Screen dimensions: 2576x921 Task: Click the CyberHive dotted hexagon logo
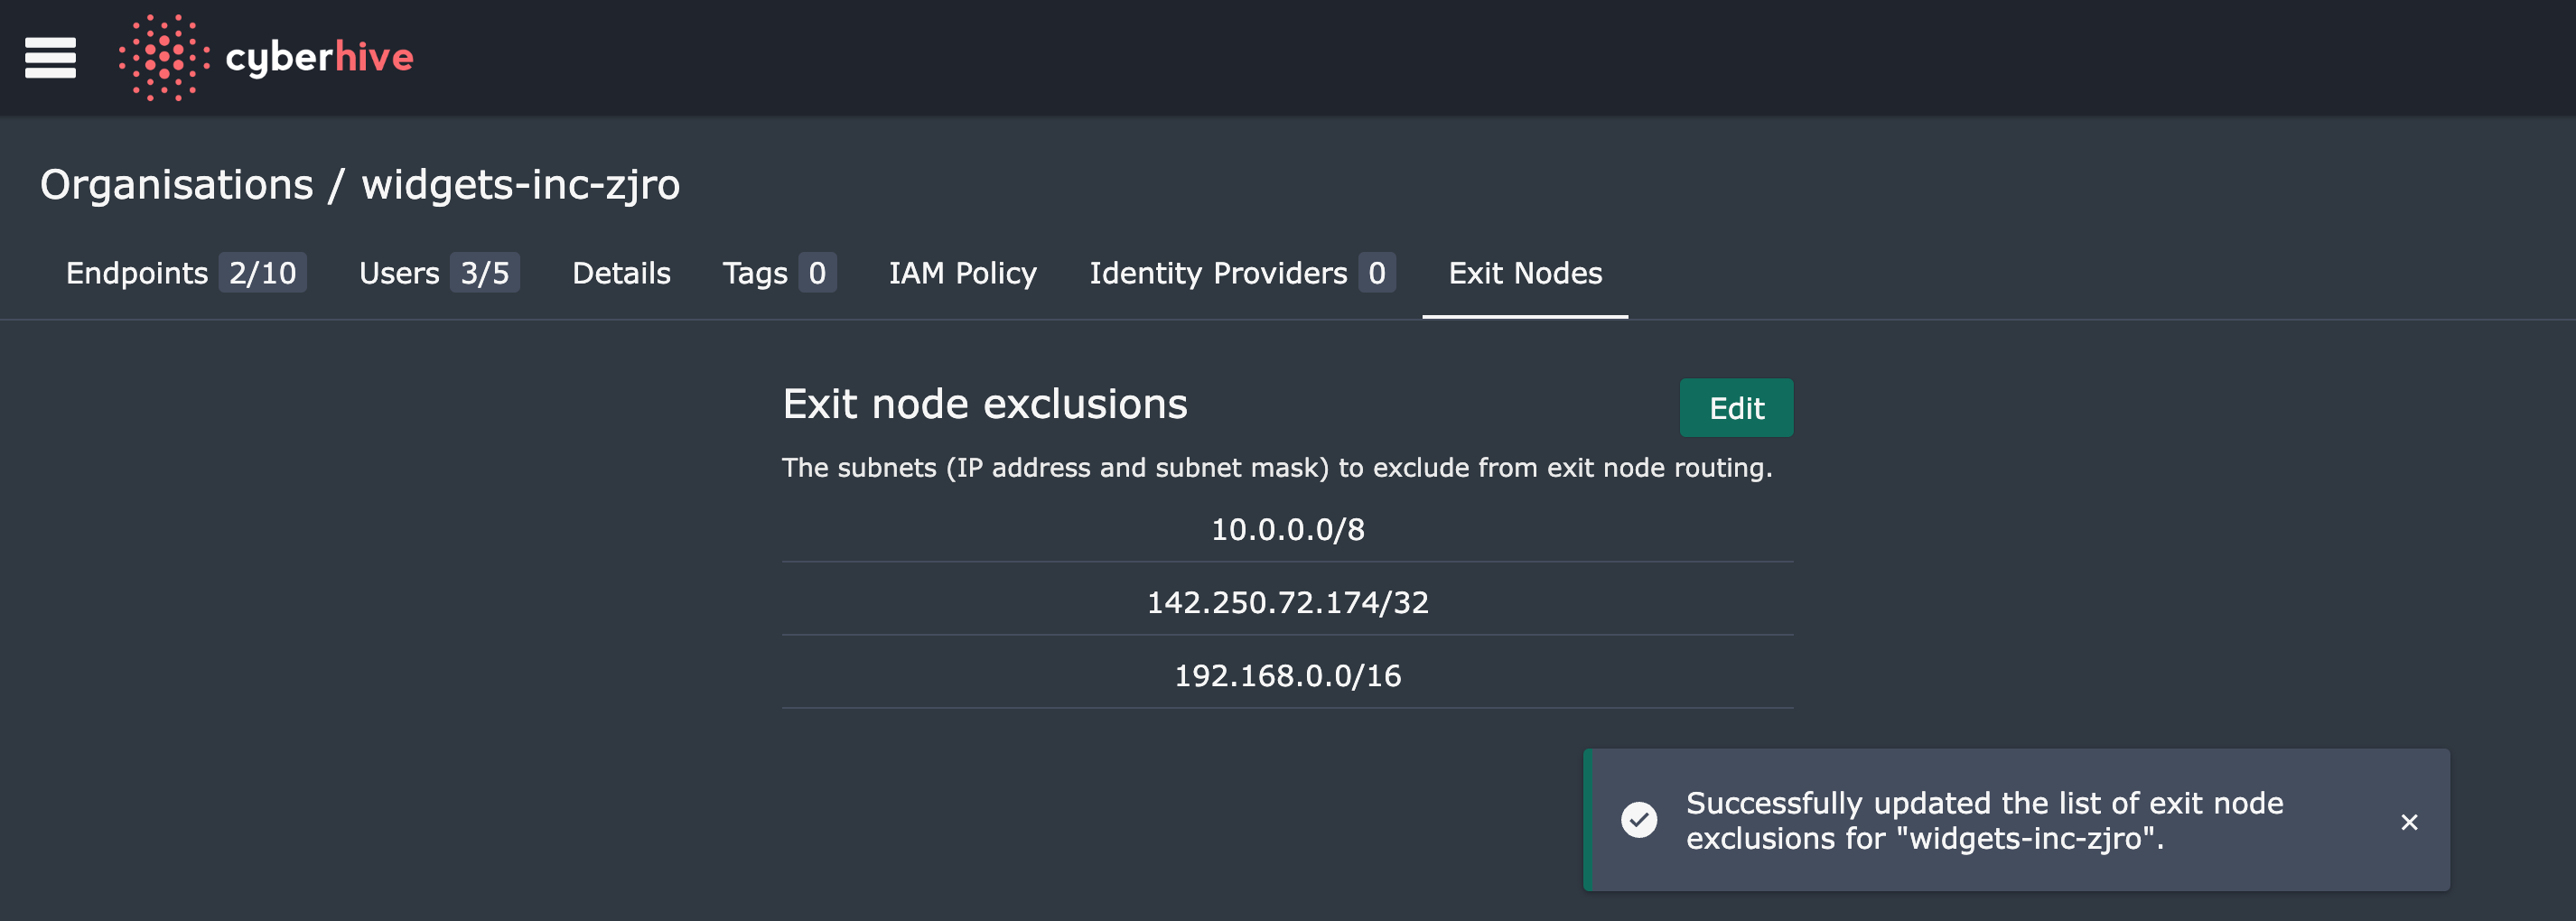[163, 57]
